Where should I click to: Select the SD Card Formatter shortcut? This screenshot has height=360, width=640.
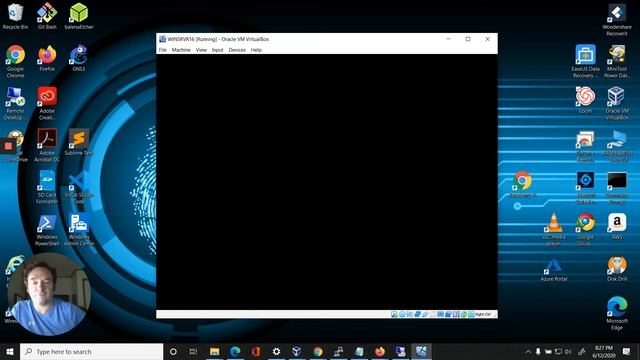click(47, 187)
